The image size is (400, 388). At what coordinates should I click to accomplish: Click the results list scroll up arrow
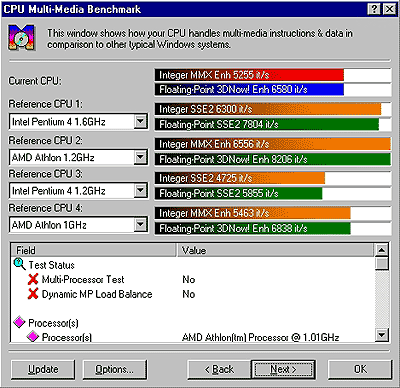pyautogui.click(x=382, y=250)
